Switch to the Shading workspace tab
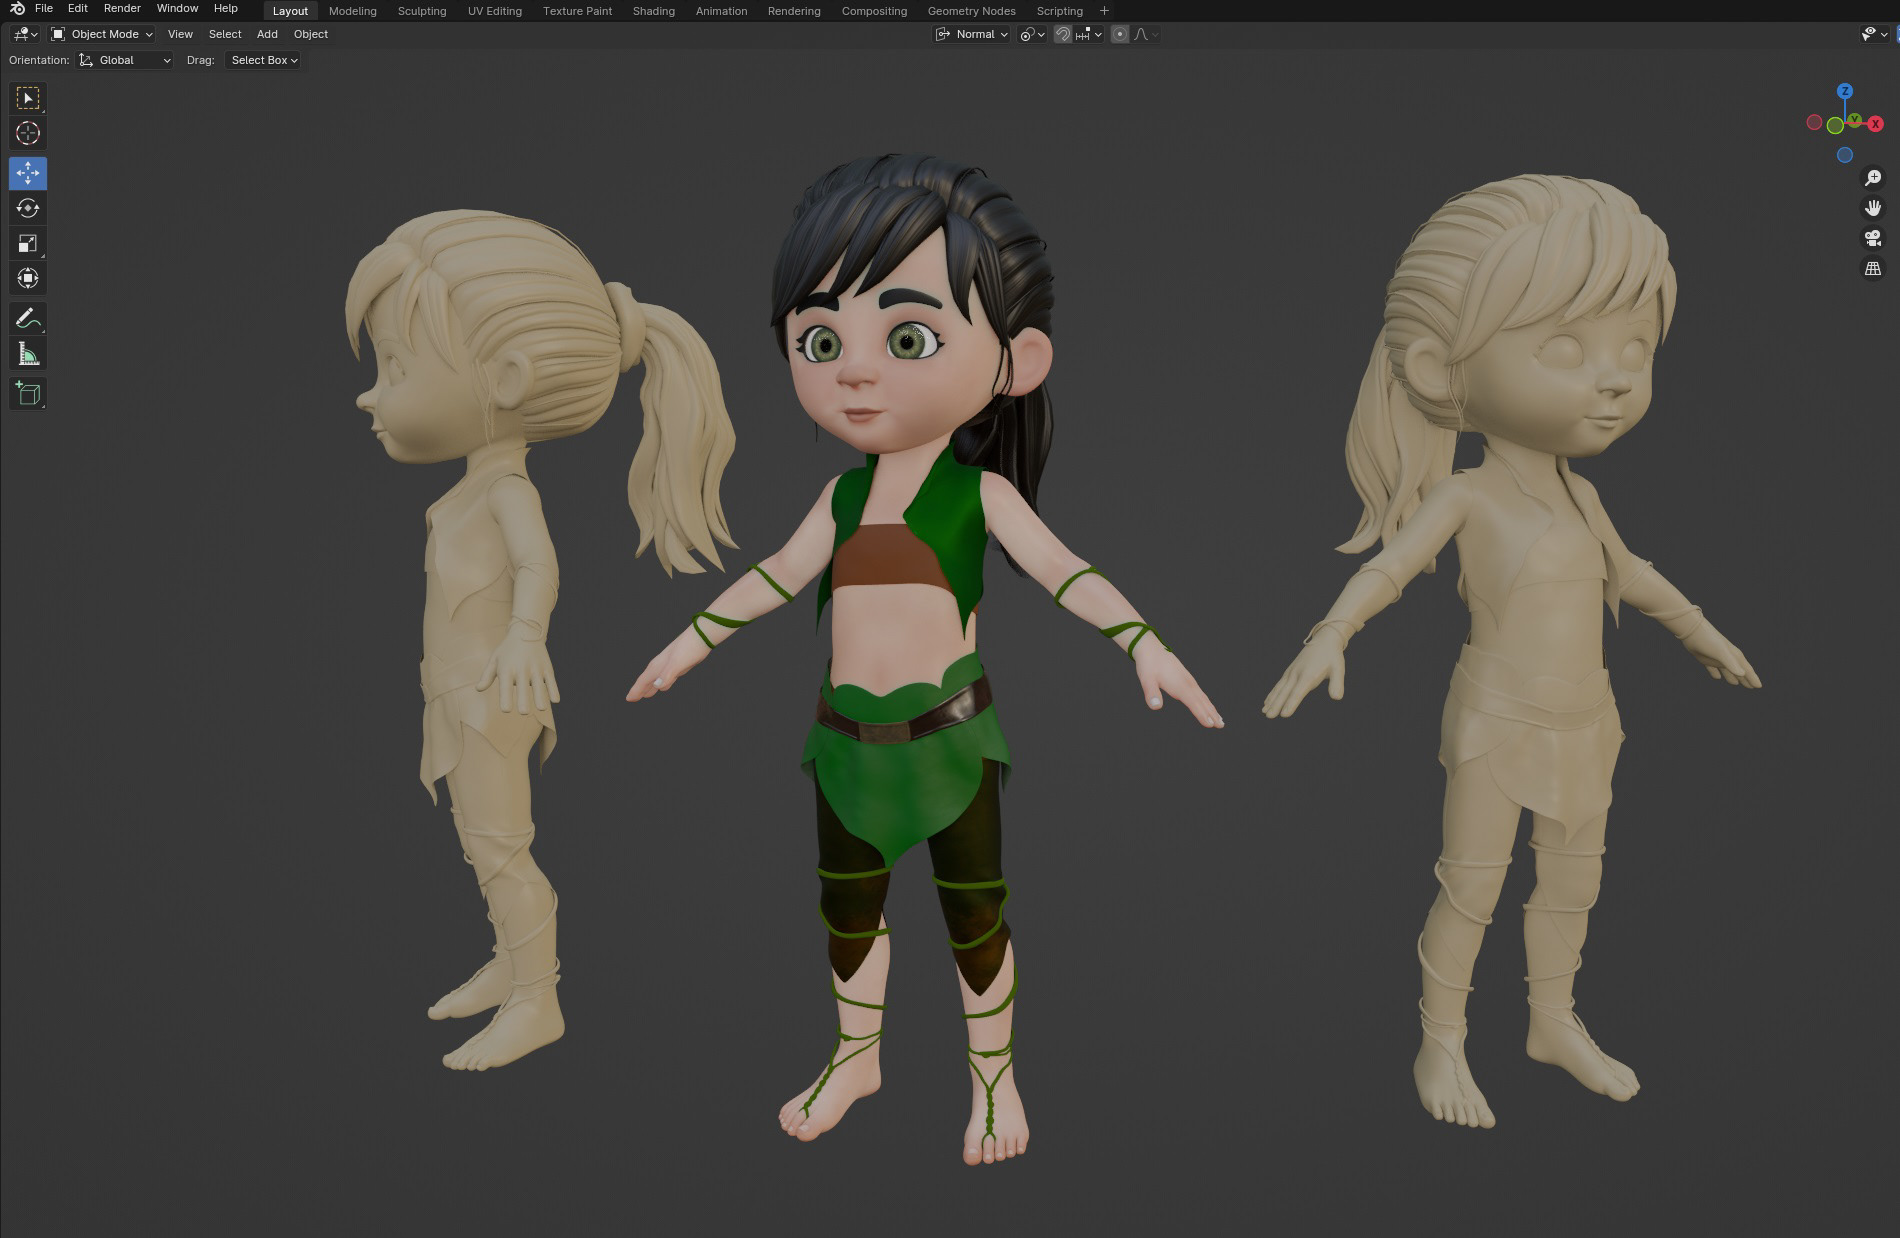Viewport: 1900px width, 1238px height. pyautogui.click(x=654, y=11)
